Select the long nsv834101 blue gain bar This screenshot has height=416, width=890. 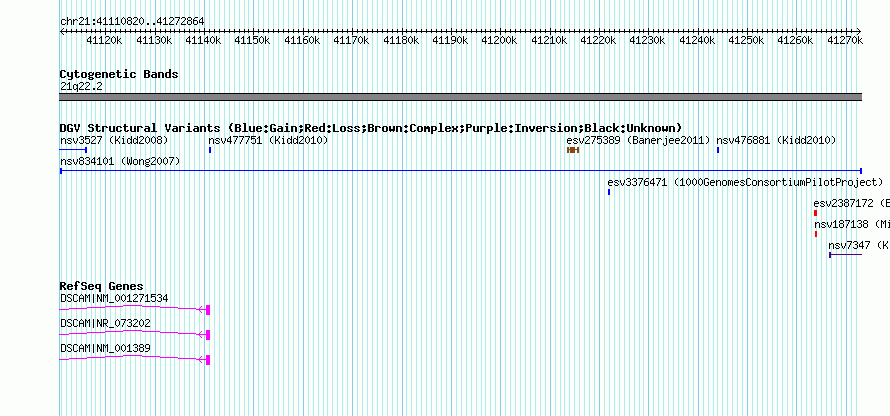(460, 171)
